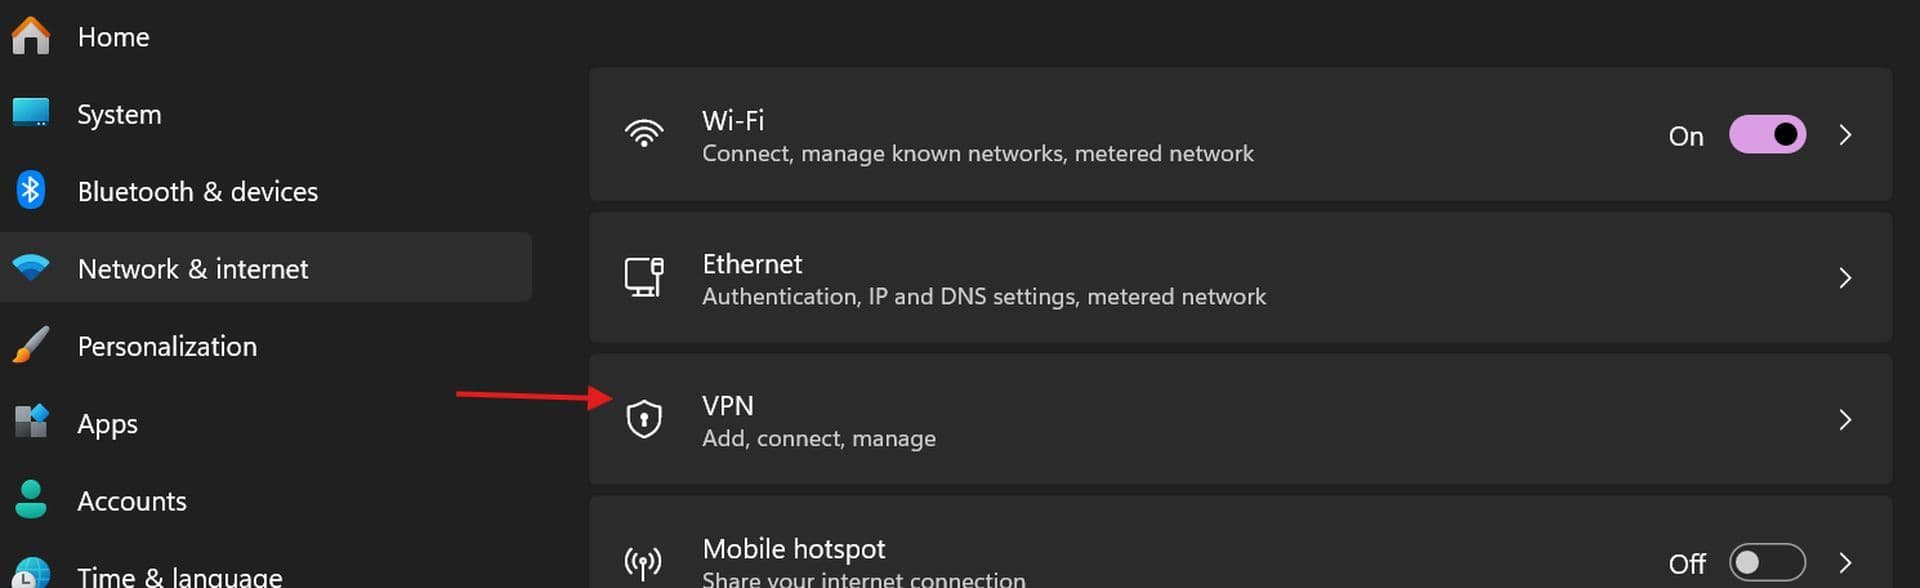Click the Personalization paintbrush icon

(31, 345)
